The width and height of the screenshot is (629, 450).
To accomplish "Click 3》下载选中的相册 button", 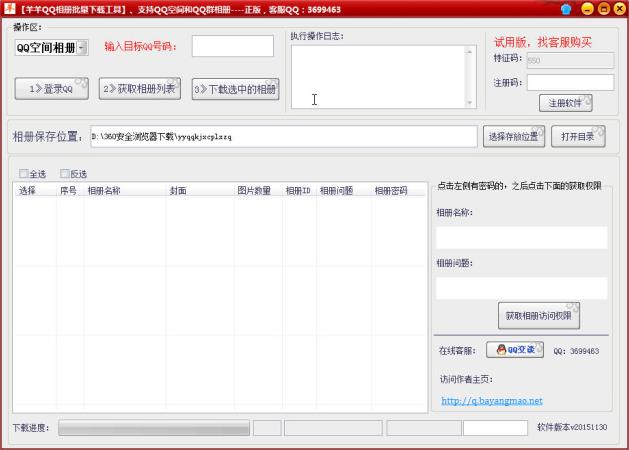I will pyautogui.click(x=235, y=89).
